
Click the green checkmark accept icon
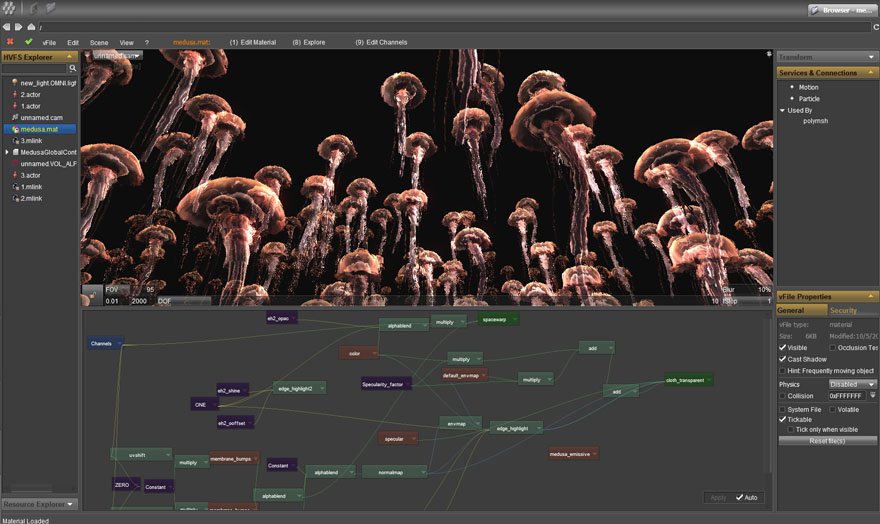coord(29,42)
